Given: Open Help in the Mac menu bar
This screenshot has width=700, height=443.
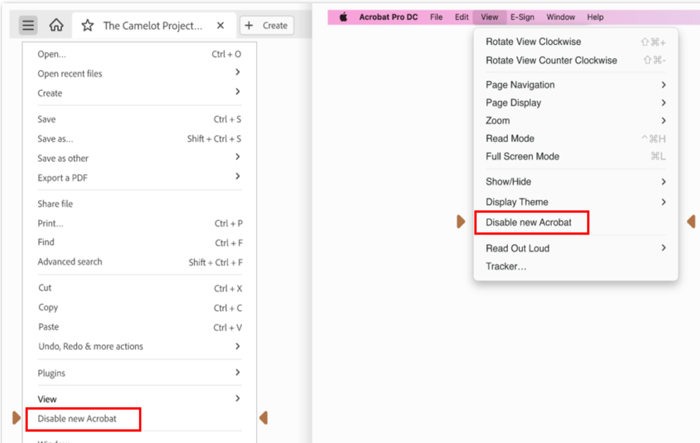Looking at the screenshot, I should pos(595,17).
